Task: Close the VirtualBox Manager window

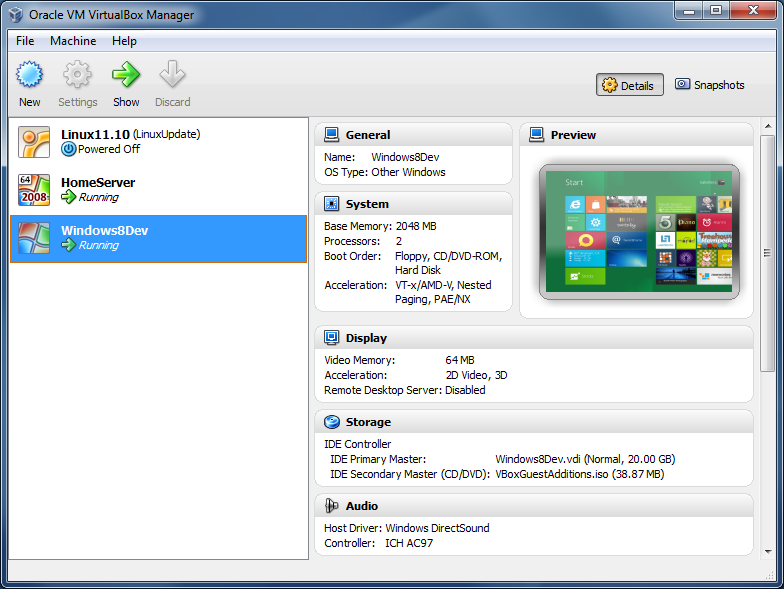Action: 754,10
